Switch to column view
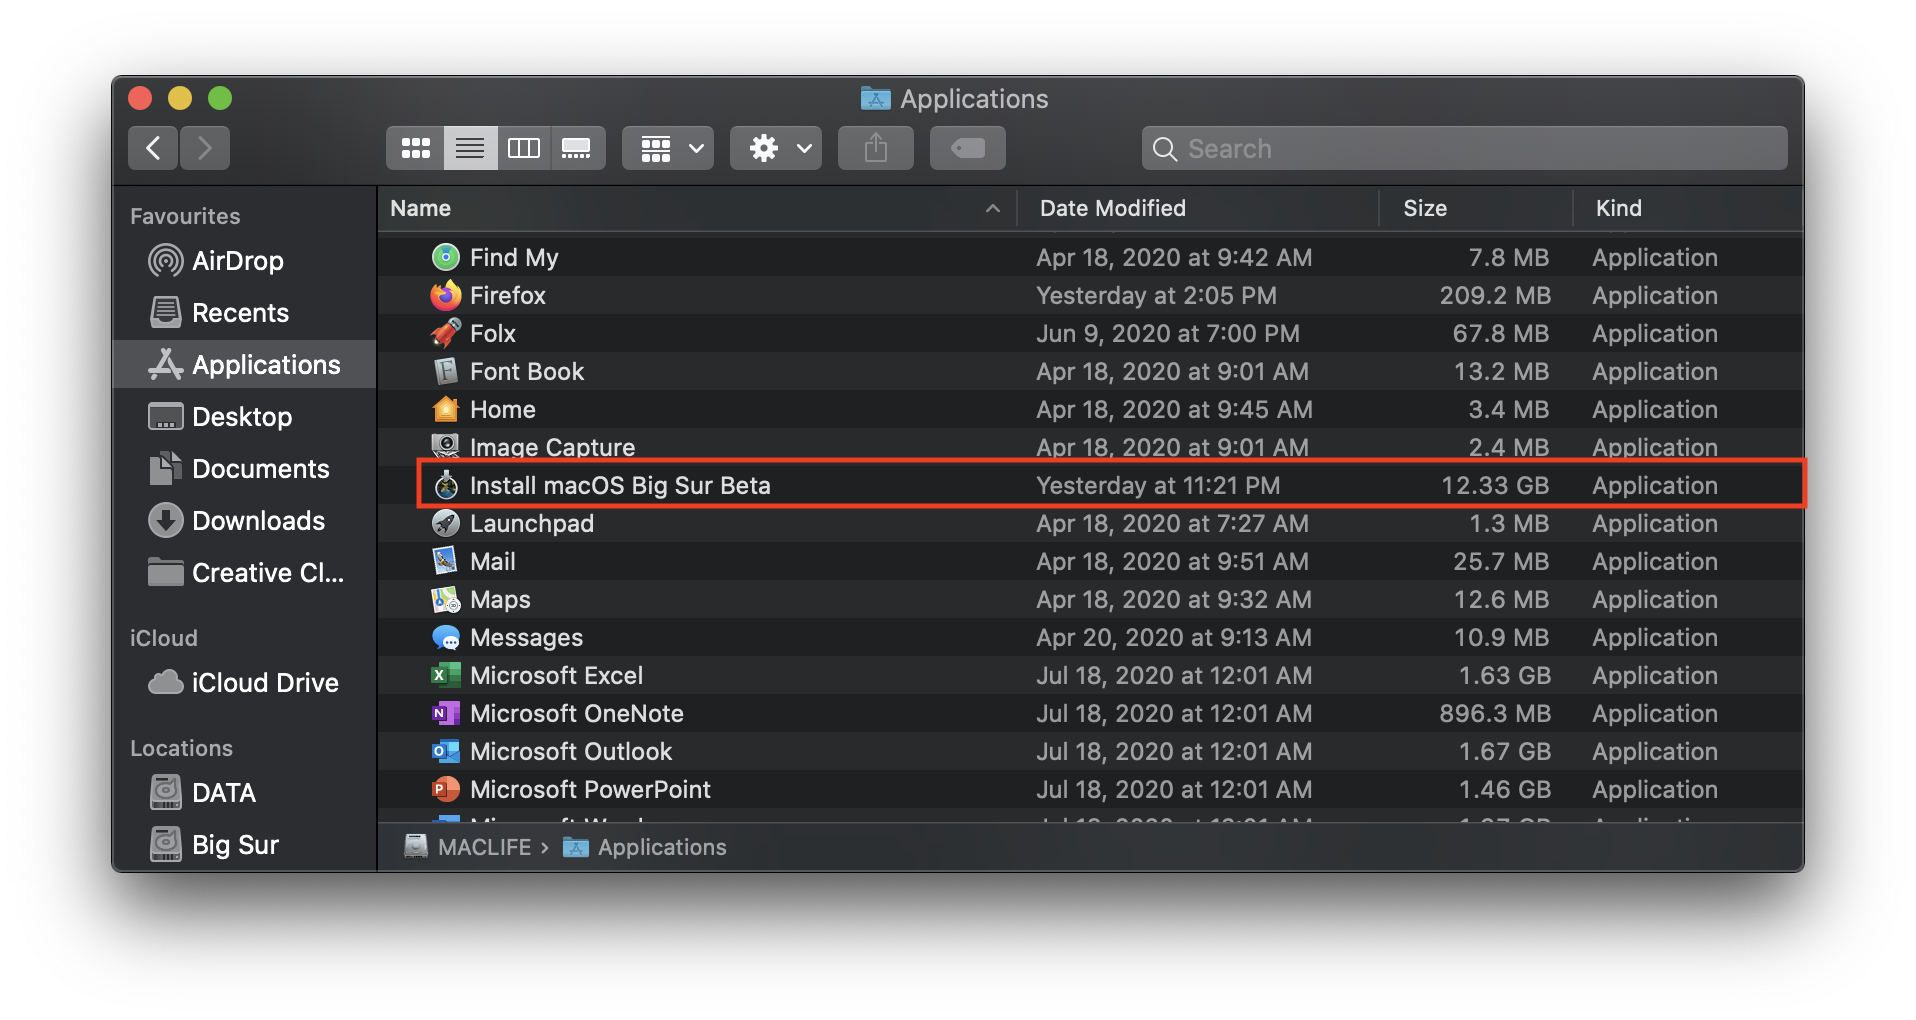Viewport: 1916px width, 1020px height. point(523,148)
